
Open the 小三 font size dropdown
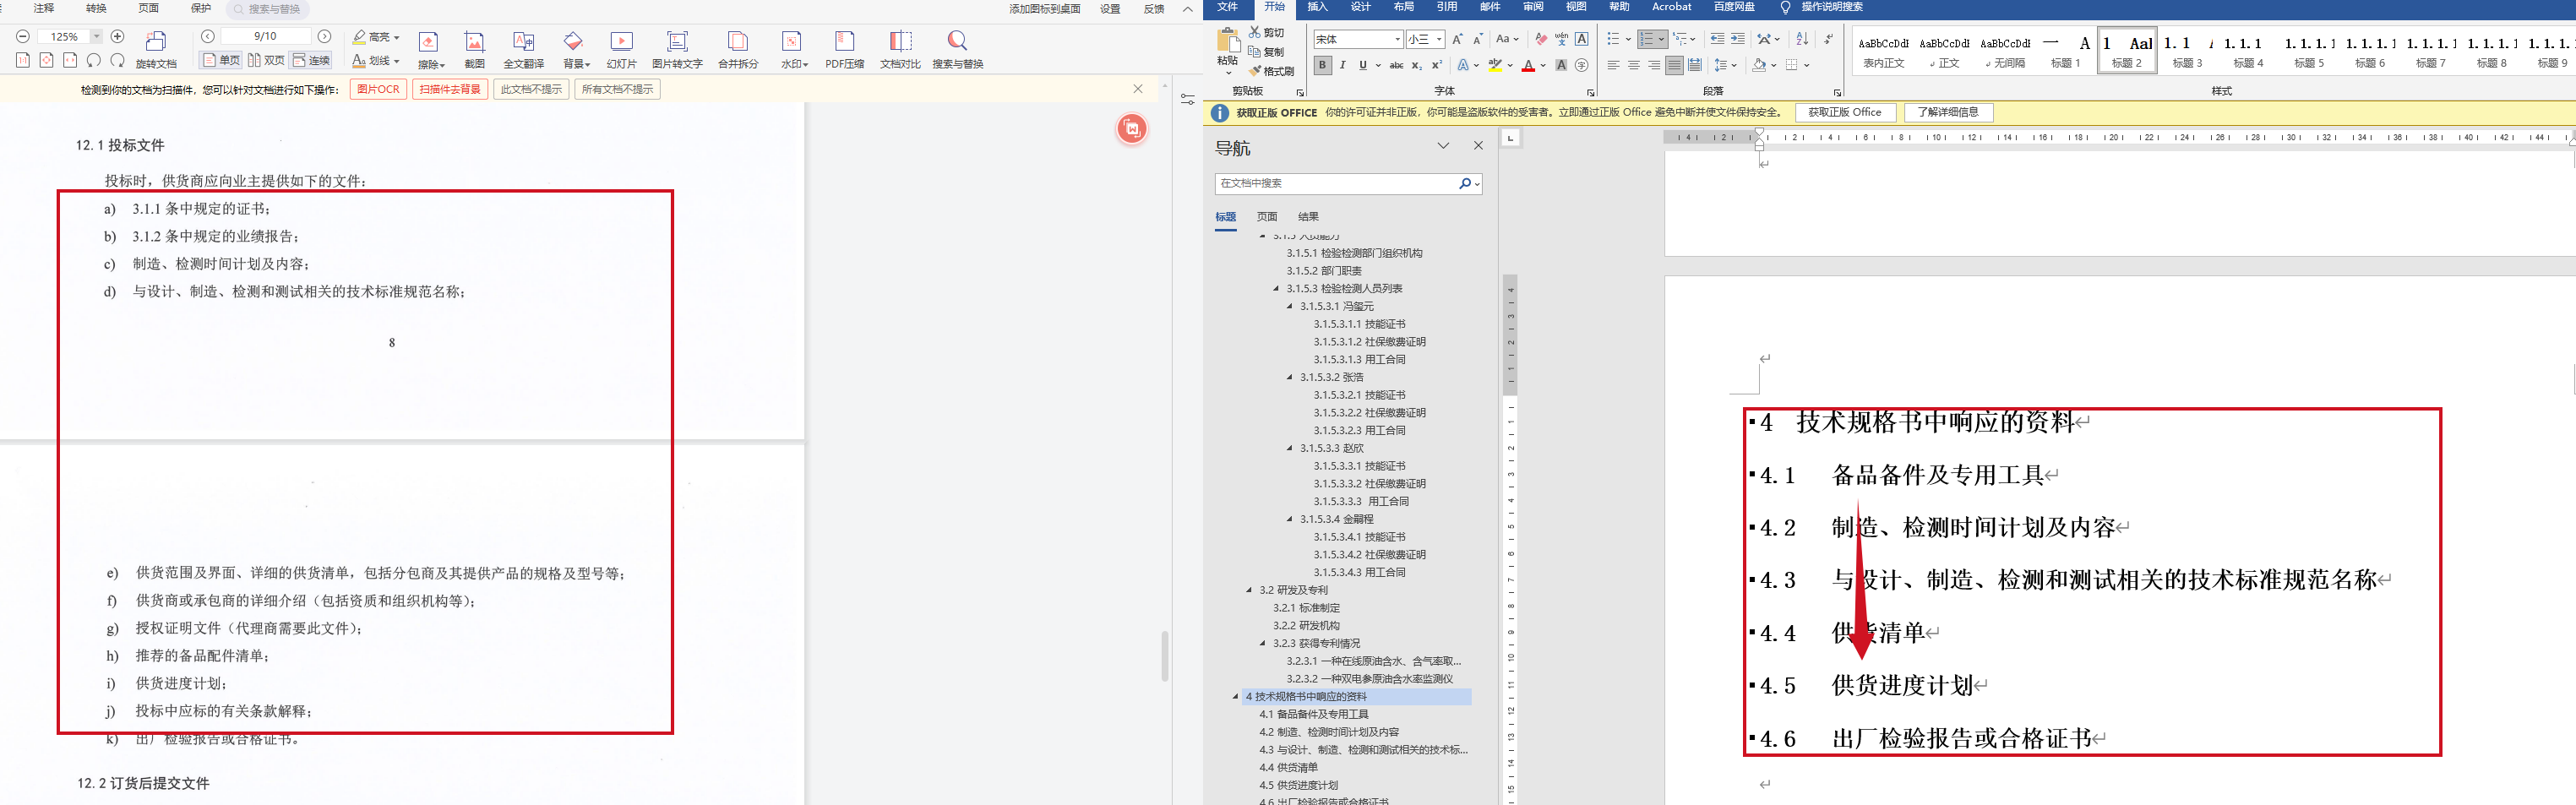click(x=1439, y=39)
